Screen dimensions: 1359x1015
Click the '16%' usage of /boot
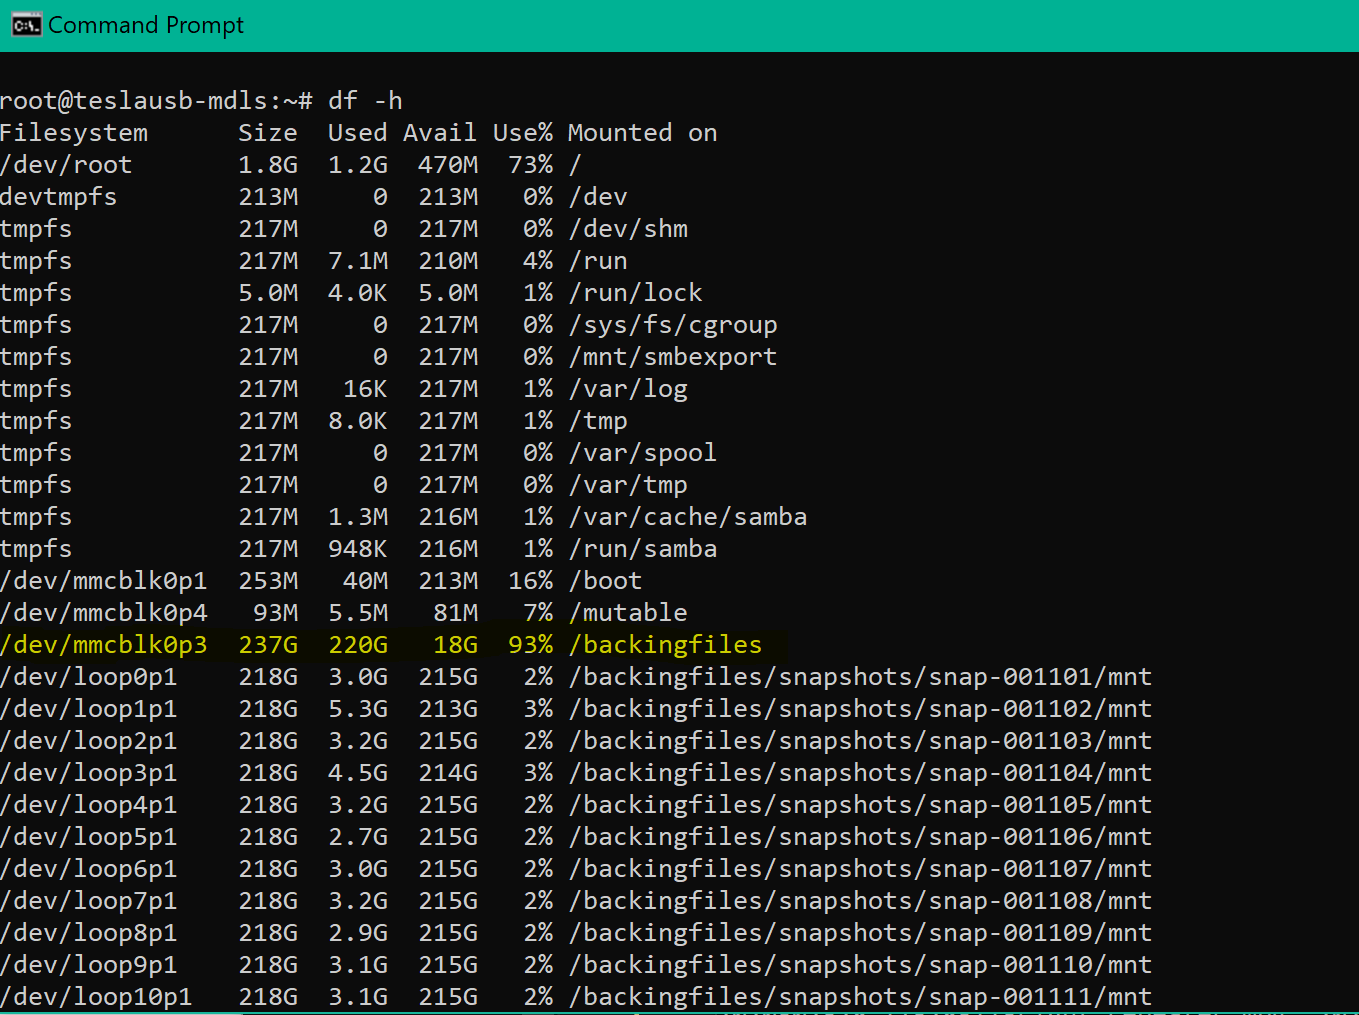tap(530, 581)
